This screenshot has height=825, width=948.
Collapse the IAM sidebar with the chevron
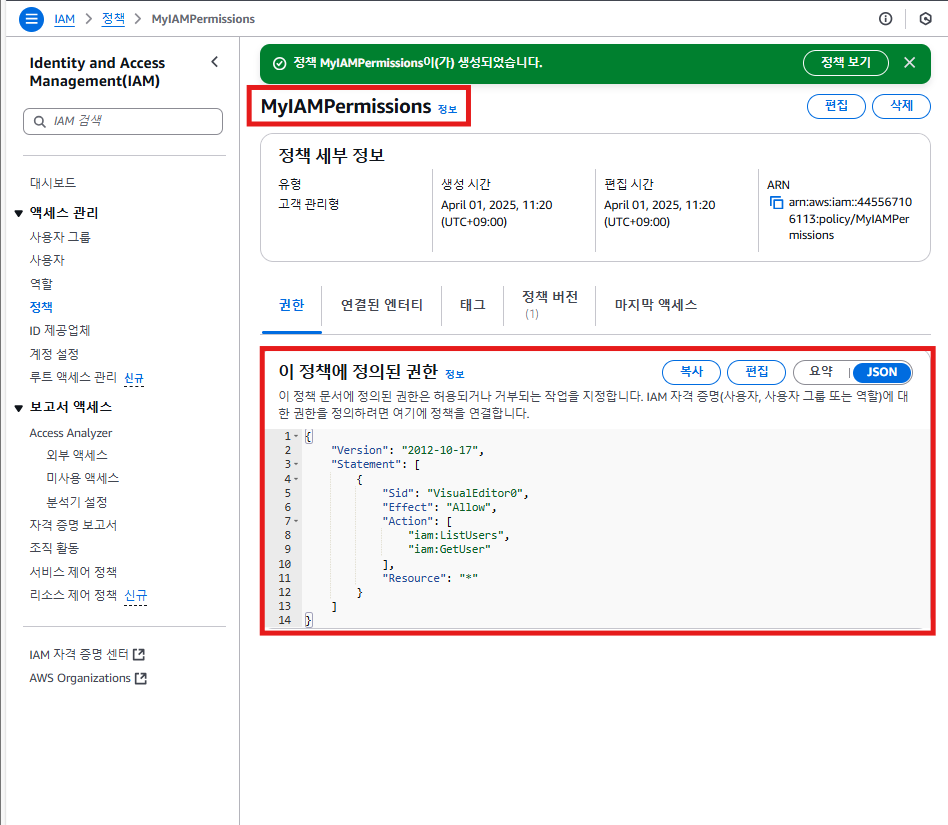pos(215,62)
